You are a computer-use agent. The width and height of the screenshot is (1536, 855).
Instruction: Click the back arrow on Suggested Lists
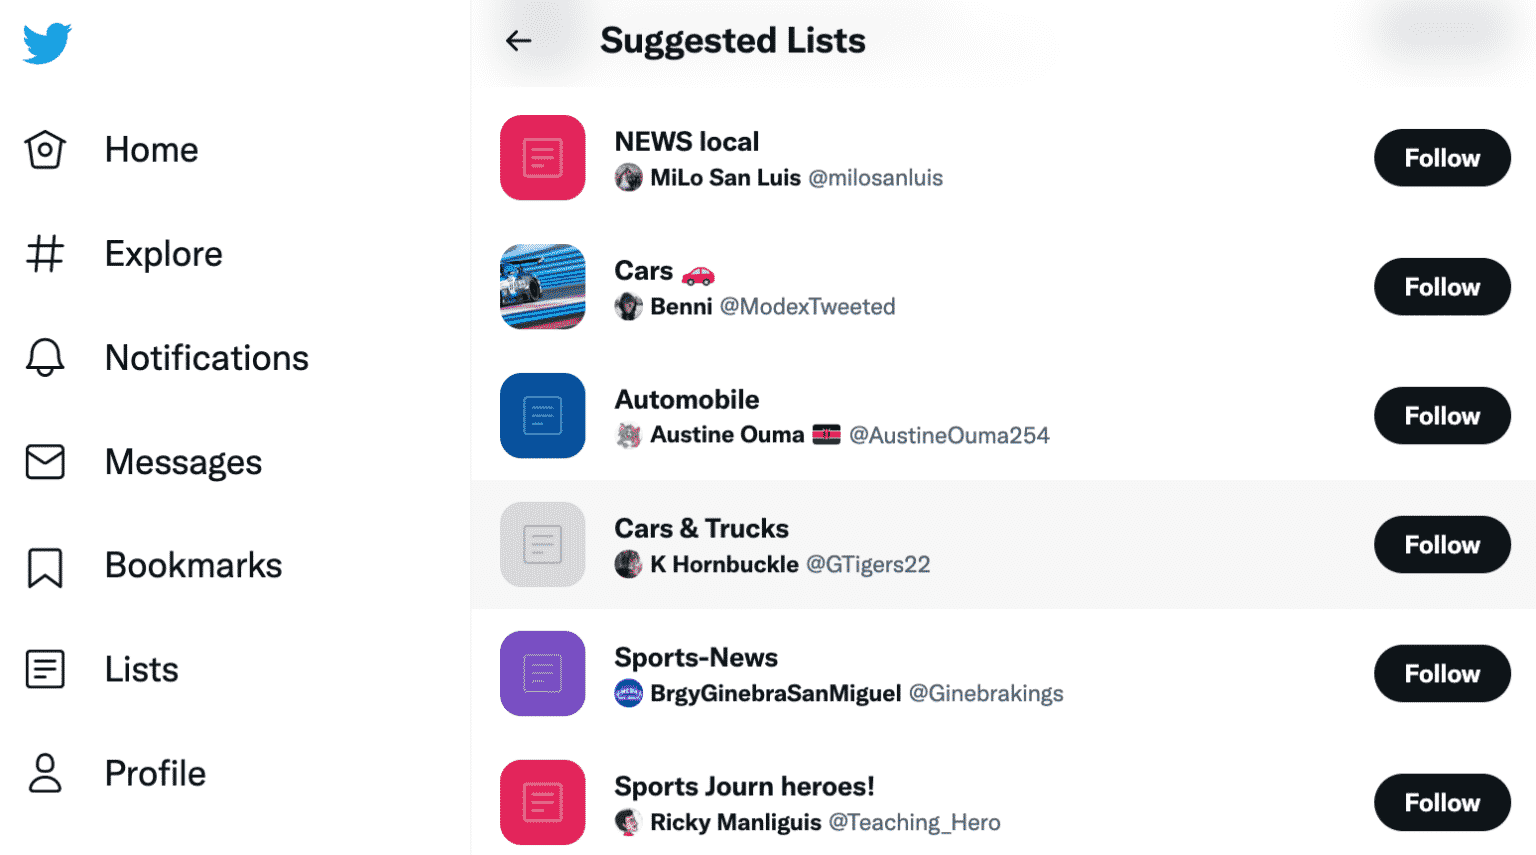coord(517,41)
